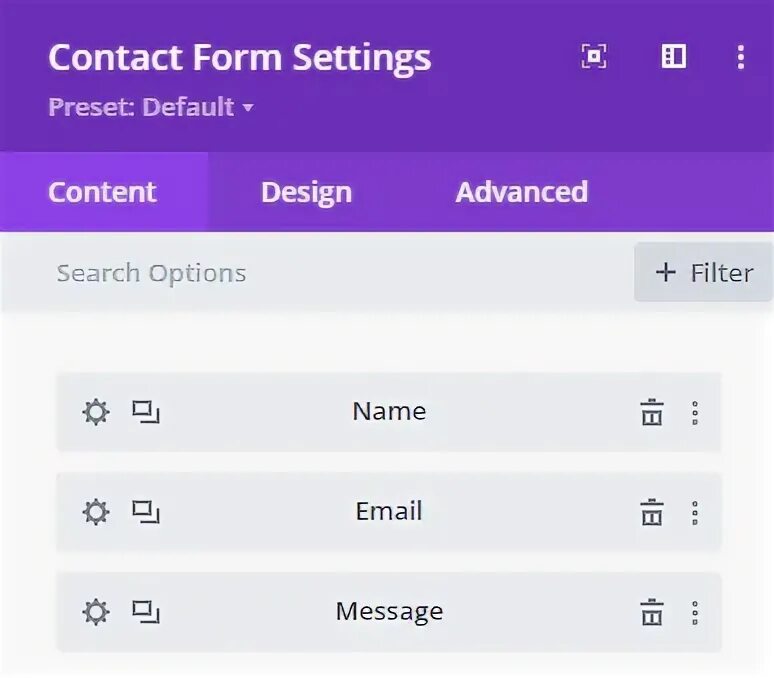This screenshot has width=774, height=678.
Task: Switch to the Design tab
Action: point(306,192)
